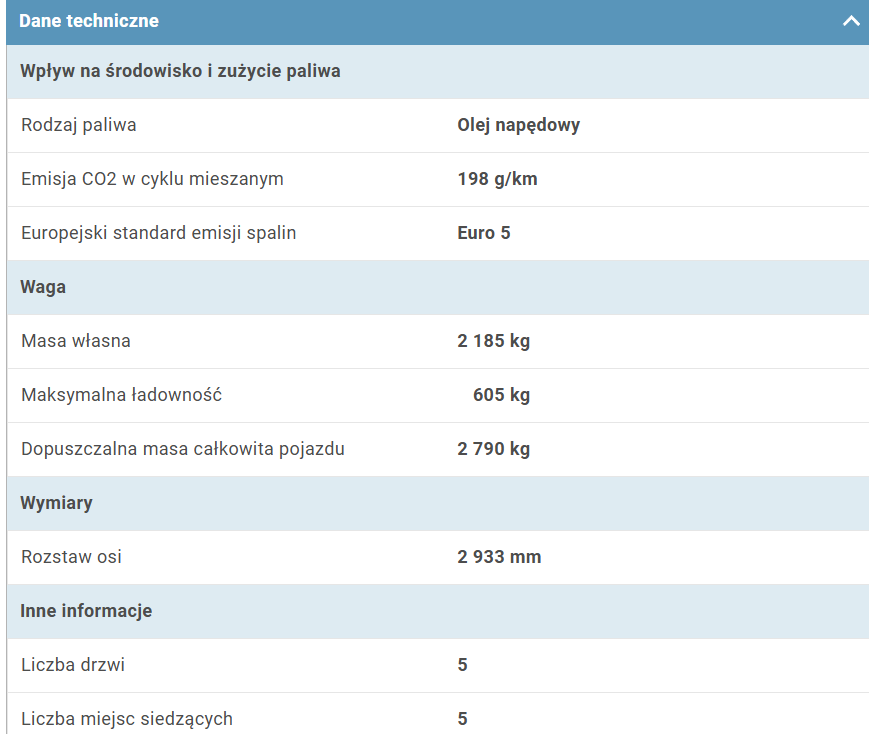The height and width of the screenshot is (734, 869).
Task: Click Dopuszczalna masa całkowita pojazdu label
Action: pos(183,449)
